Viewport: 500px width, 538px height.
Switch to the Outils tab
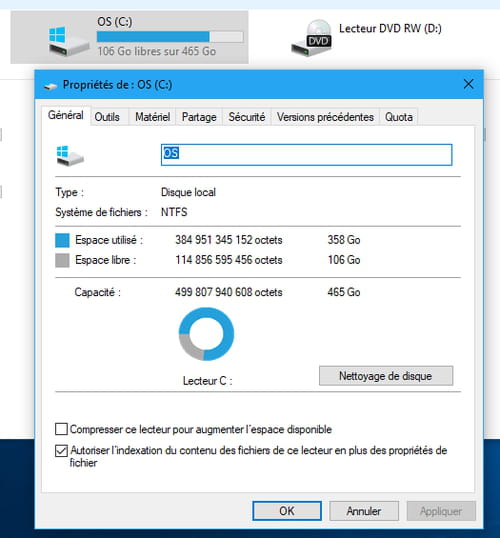[107, 117]
